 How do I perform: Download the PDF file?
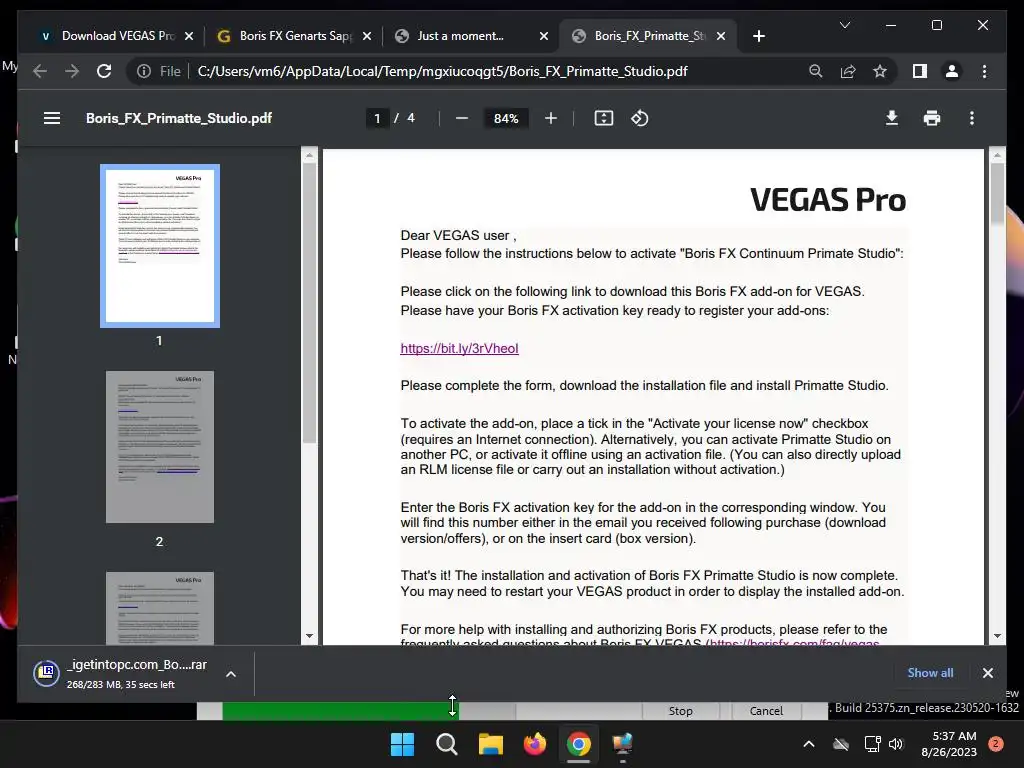pos(891,118)
